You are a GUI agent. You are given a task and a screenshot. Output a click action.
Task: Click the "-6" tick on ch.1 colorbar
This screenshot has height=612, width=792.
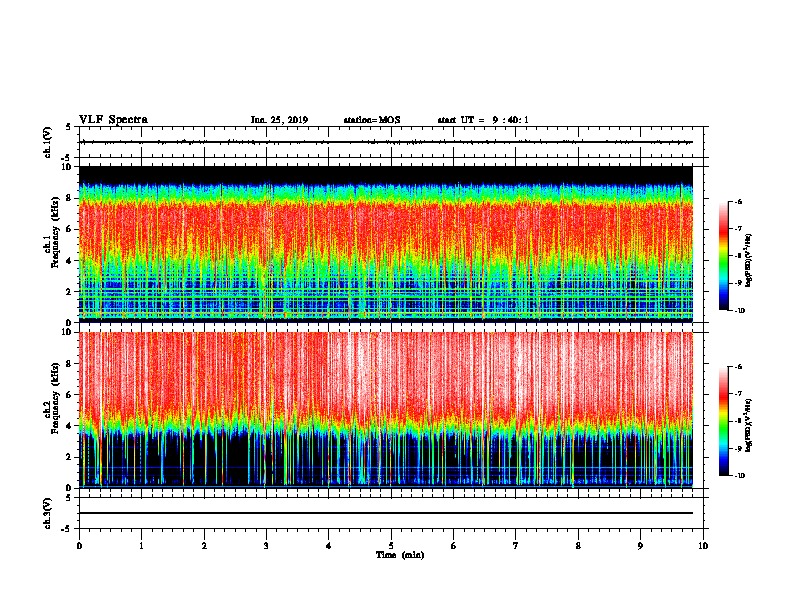click(738, 201)
